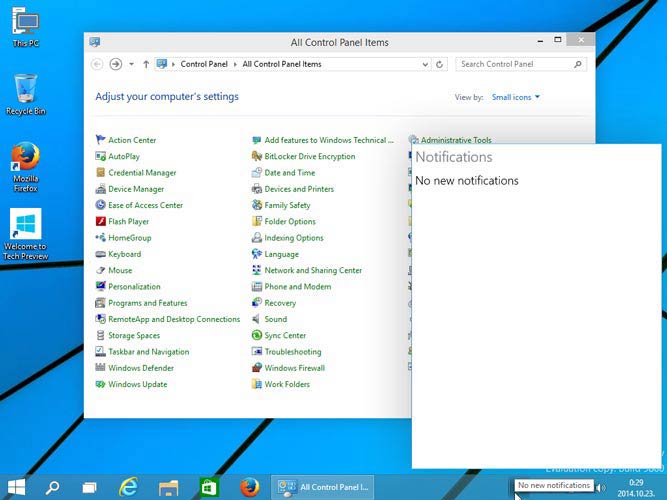Select This PC desktop icon
Image resolution: width=667 pixels, height=500 pixels.
click(26, 26)
